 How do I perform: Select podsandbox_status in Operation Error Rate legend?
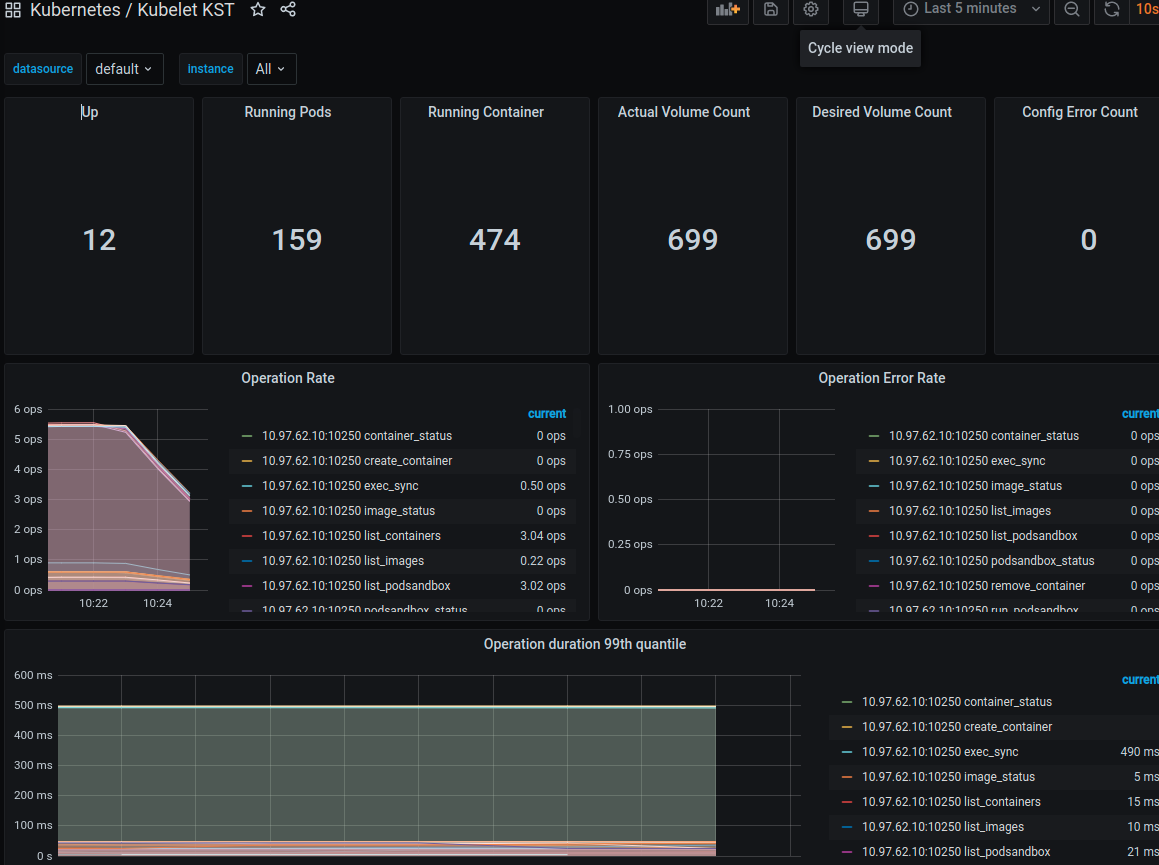point(991,561)
